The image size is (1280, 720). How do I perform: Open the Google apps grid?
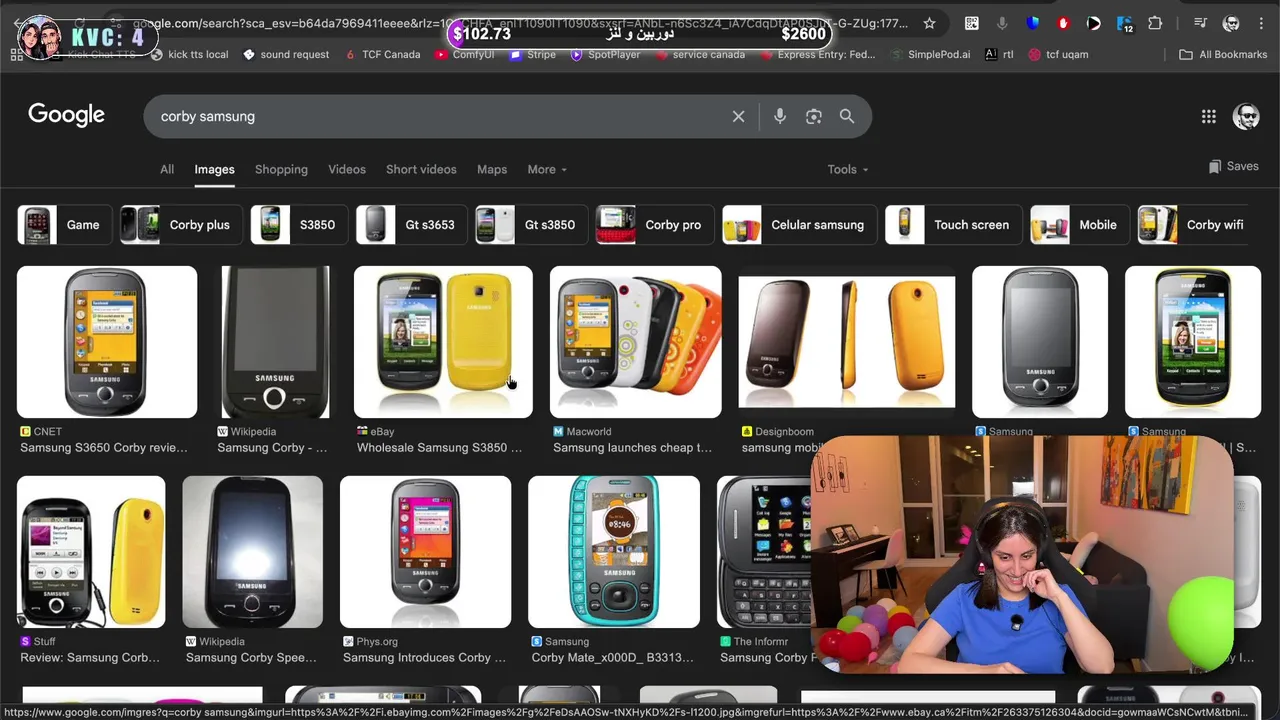[x=1208, y=116]
